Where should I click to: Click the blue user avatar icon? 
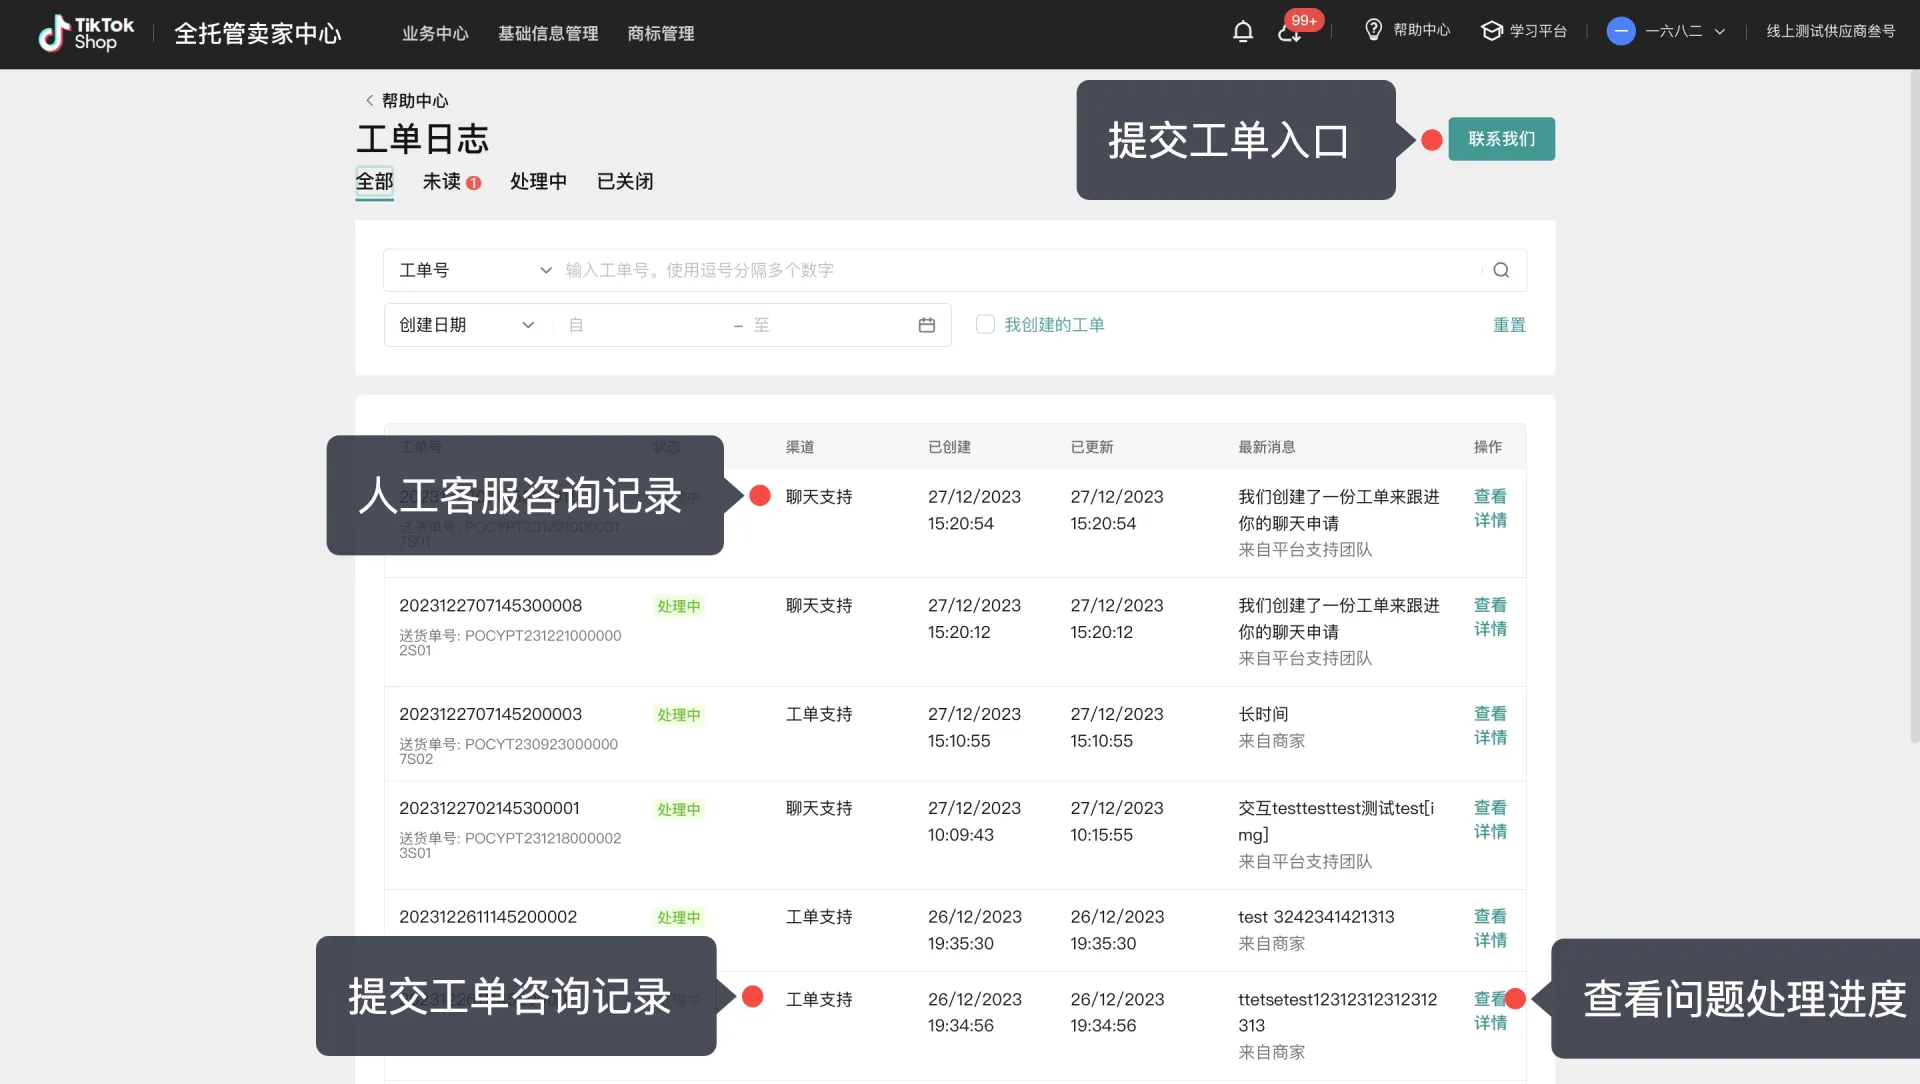pos(1621,31)
